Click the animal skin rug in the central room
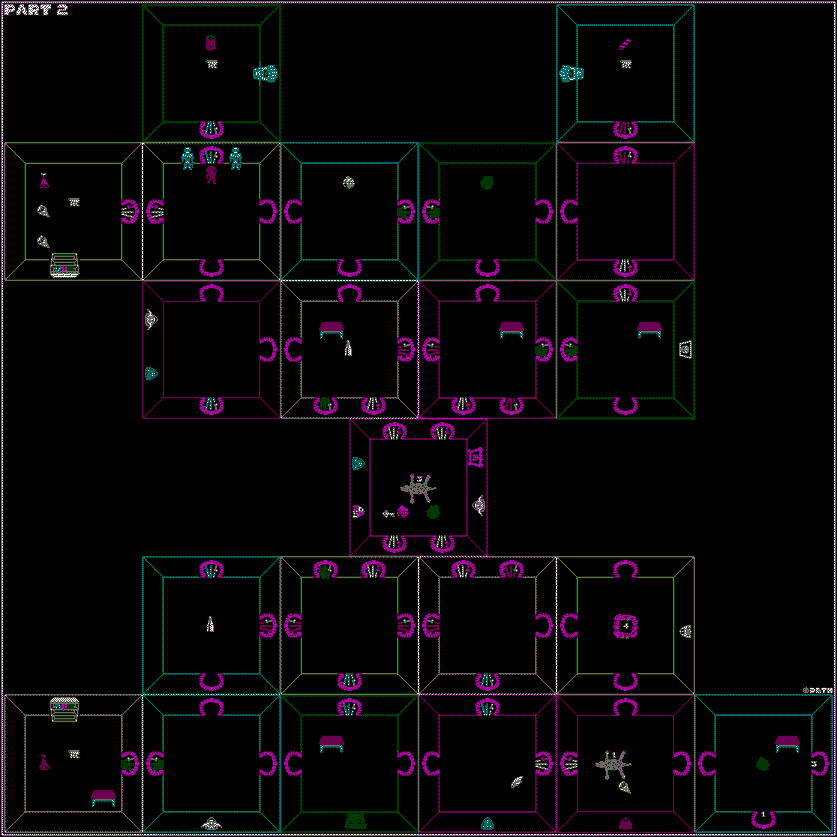This screenshot has width=837, height=837. tap(418, 489)
